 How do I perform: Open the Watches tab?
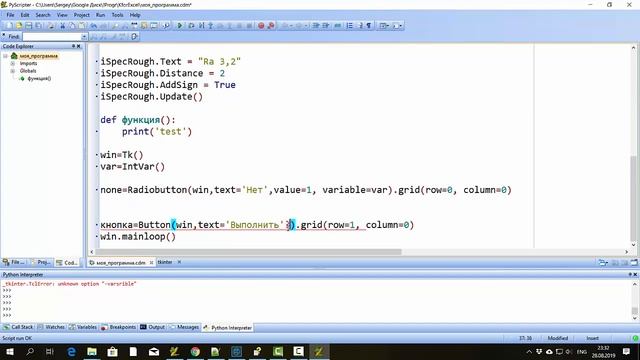click(x=51, y=327)
